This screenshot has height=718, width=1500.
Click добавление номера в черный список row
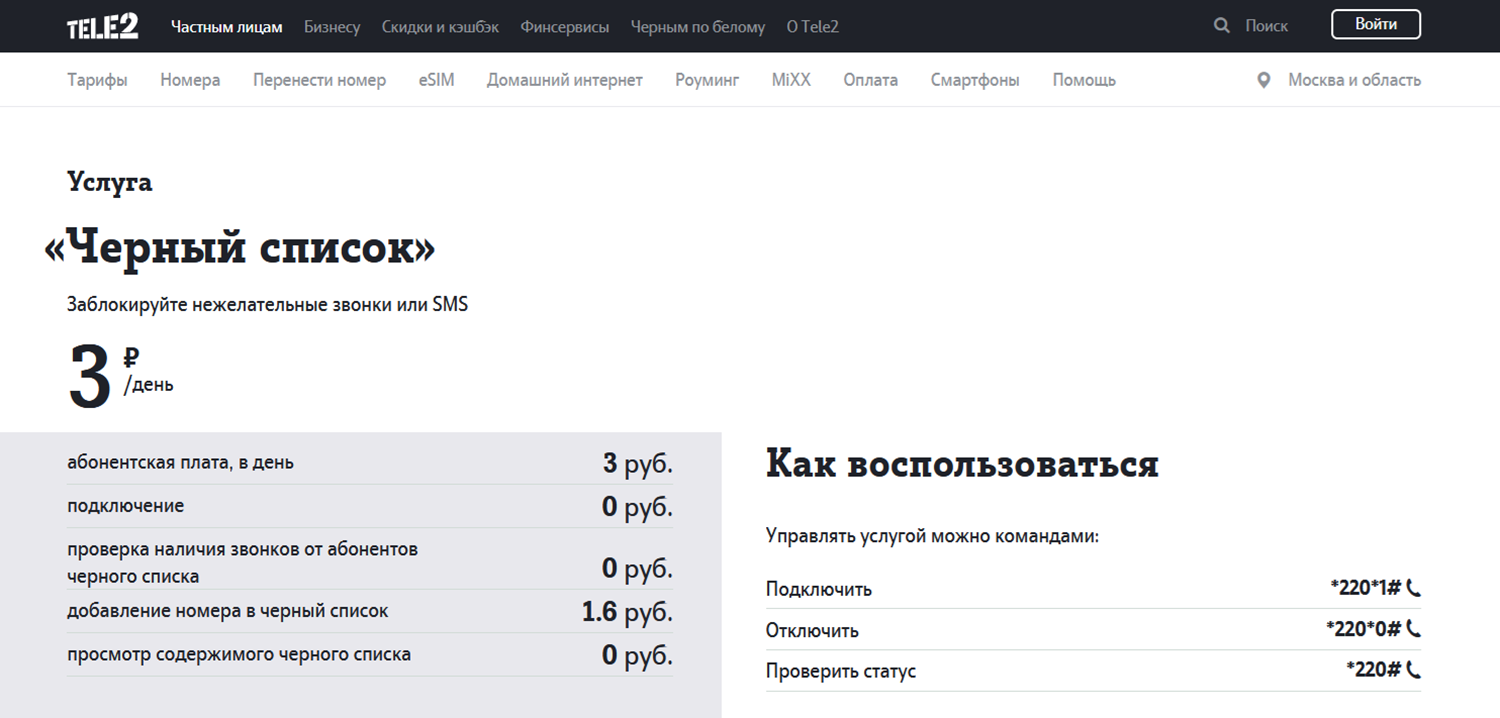click(x=370, y=611)
